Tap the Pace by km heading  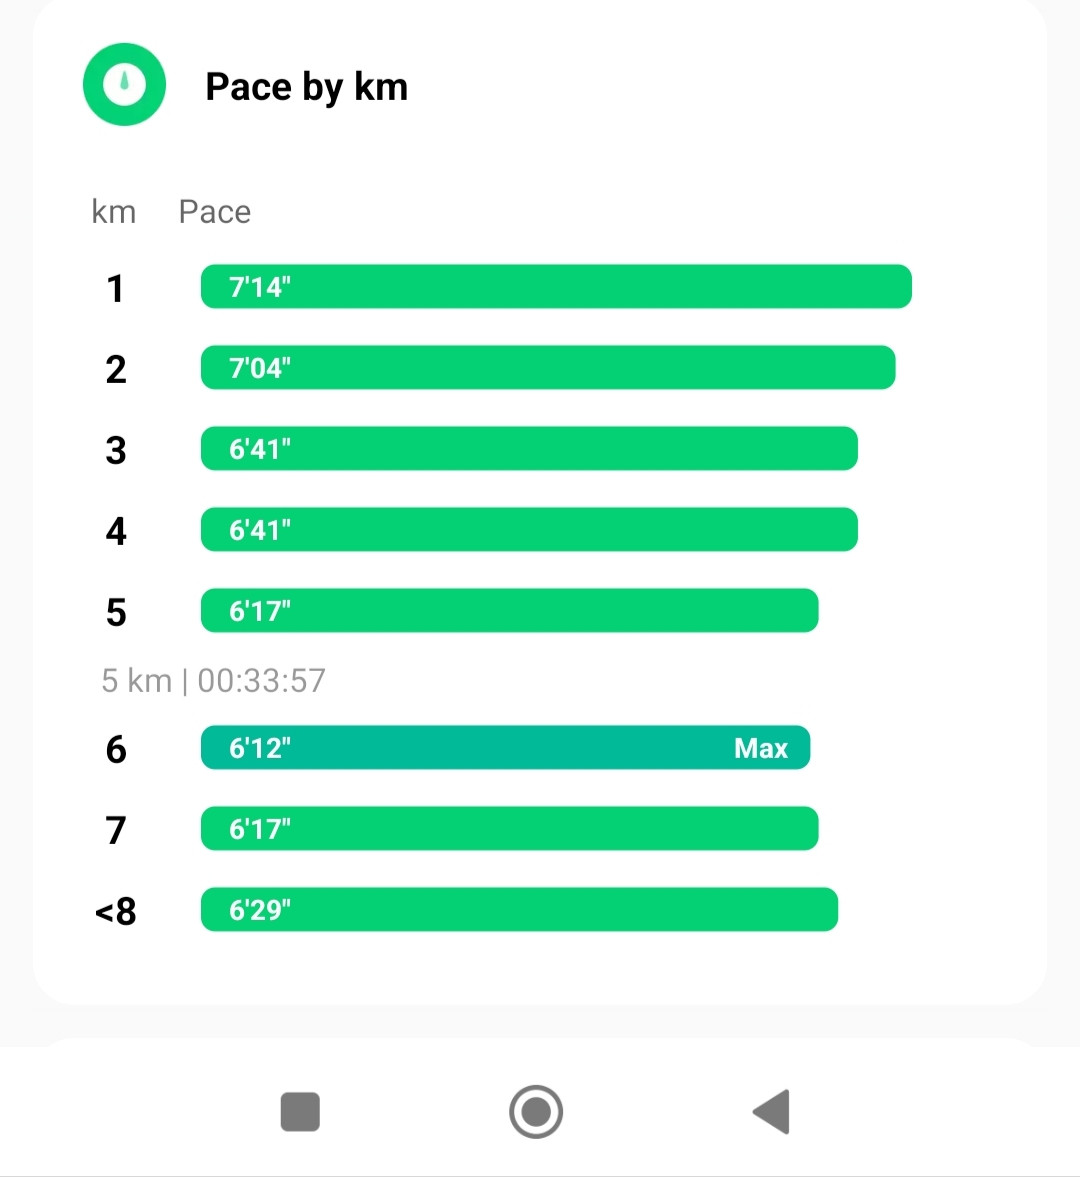click(x=306, y=87)
